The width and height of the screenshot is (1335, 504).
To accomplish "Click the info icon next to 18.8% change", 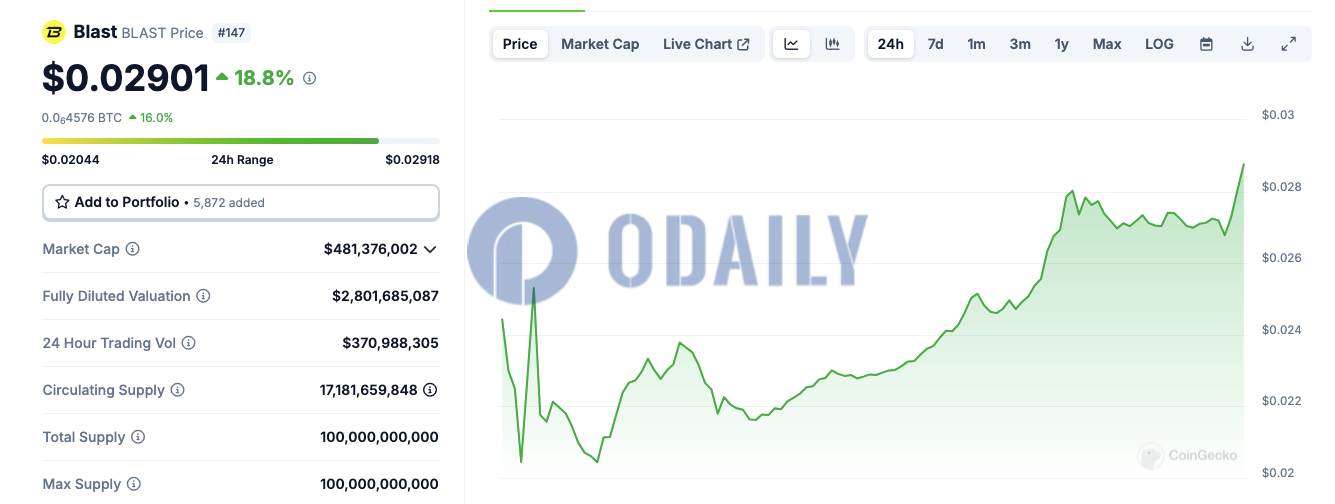I will click(x=309, y=78).
